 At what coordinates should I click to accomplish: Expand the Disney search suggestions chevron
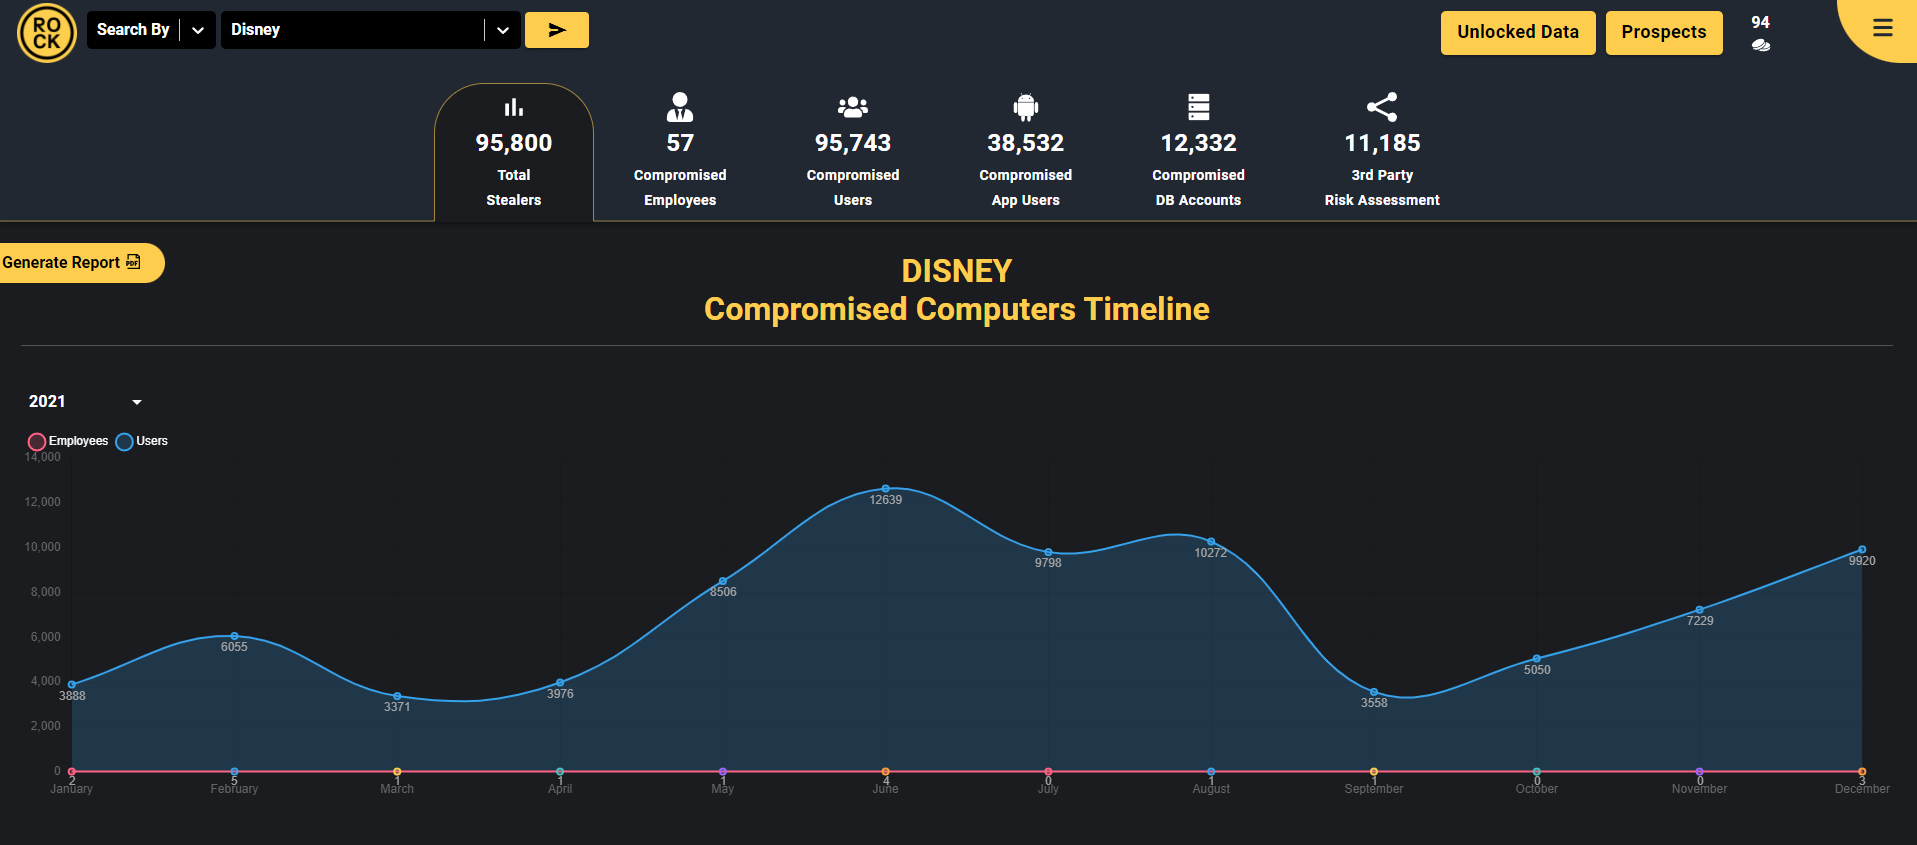[x=502, y=30]
